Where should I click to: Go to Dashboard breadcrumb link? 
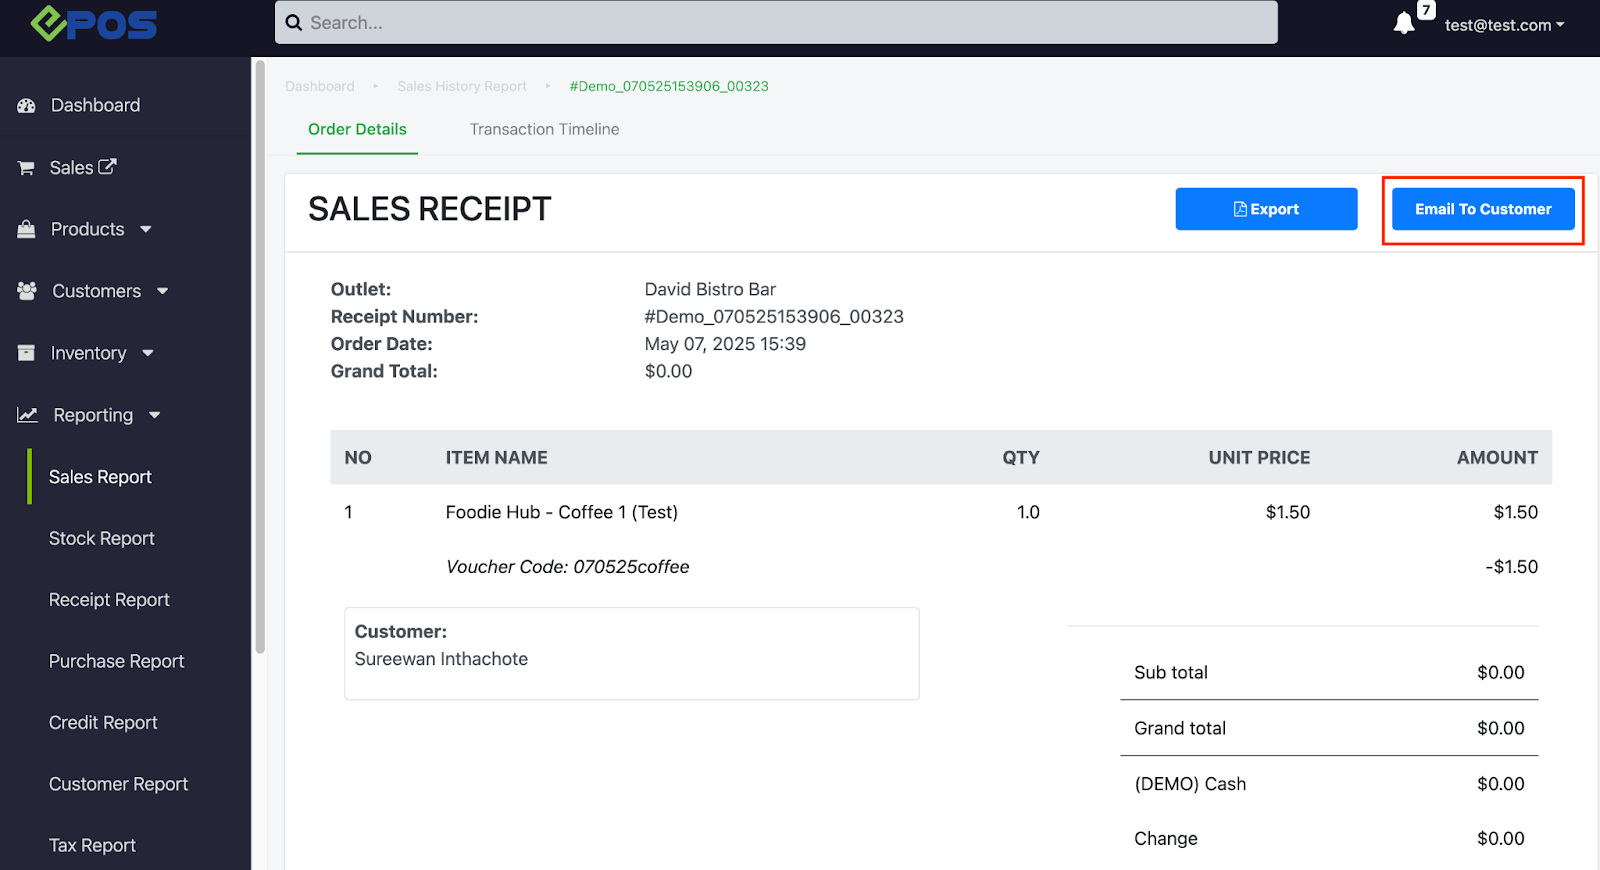(x=320, y=86)
